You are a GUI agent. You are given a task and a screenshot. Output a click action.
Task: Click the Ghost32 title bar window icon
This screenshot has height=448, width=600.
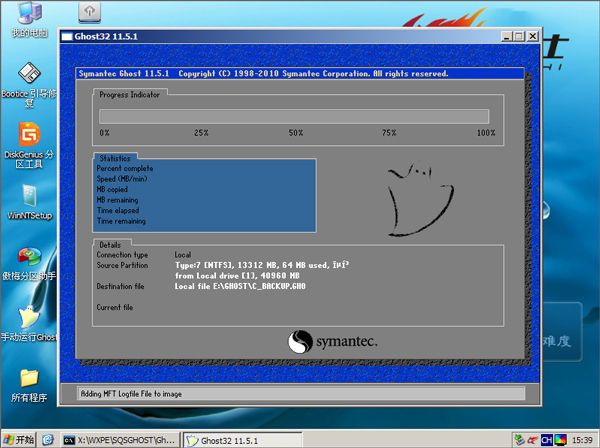[67, 36]
